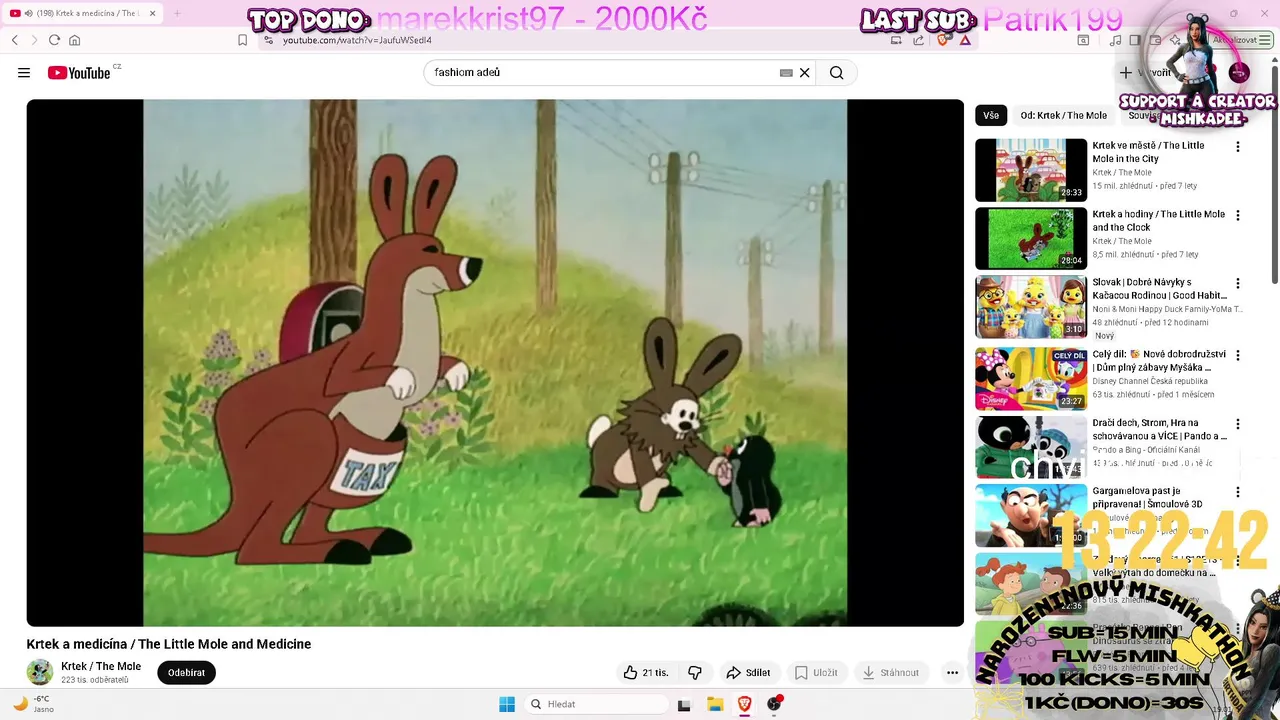1280x720 pixels.
Task: Go to the YouTube home logo
Action: click(x=79, y=73)
